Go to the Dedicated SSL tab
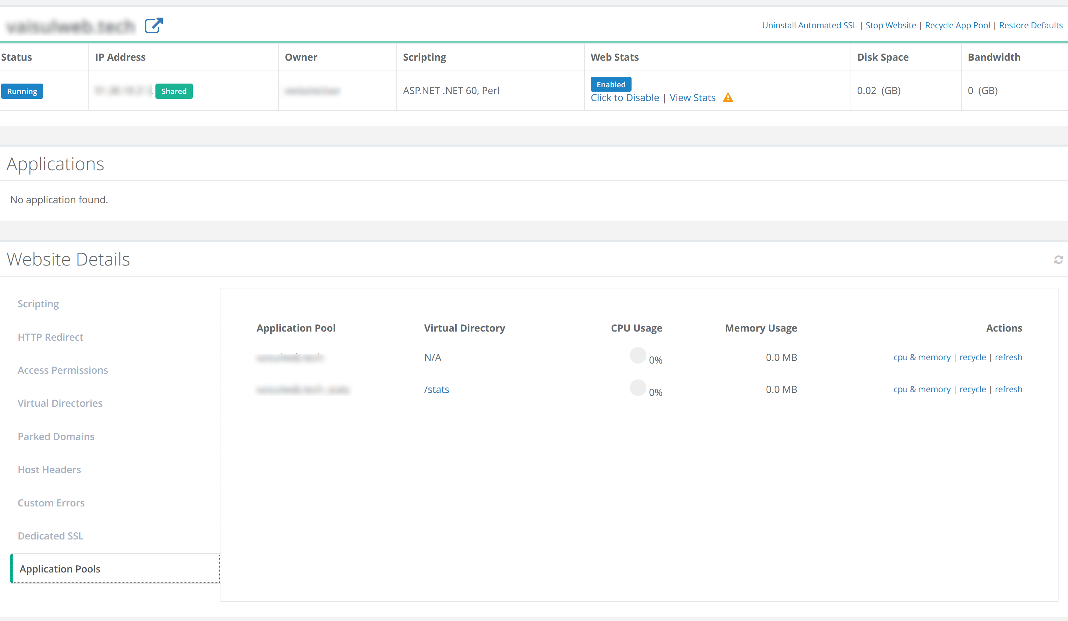This screenshot has width=1068, height=621. (50, 536)
